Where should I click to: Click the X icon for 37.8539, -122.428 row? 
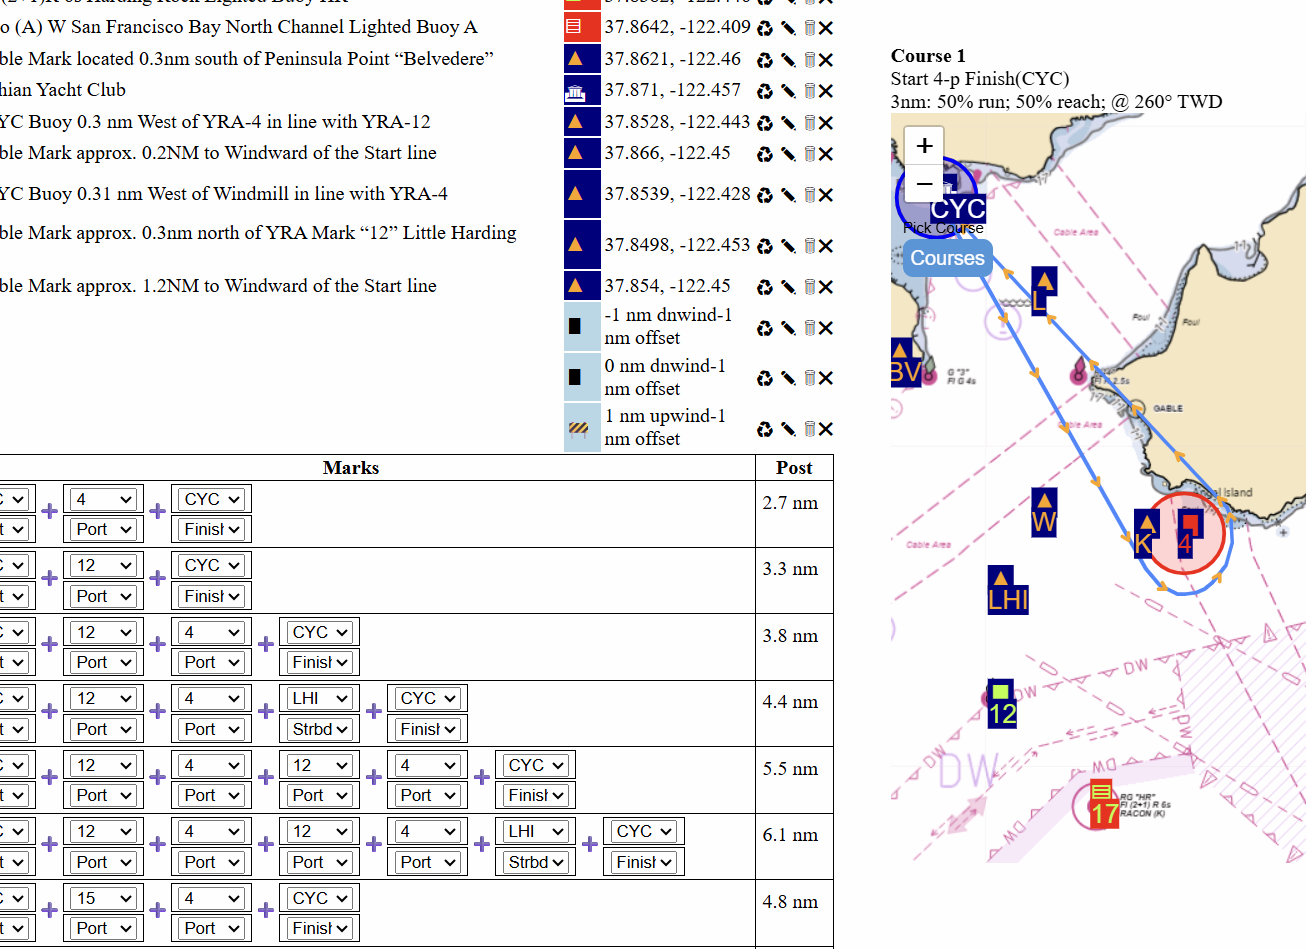tap(826, 195)
